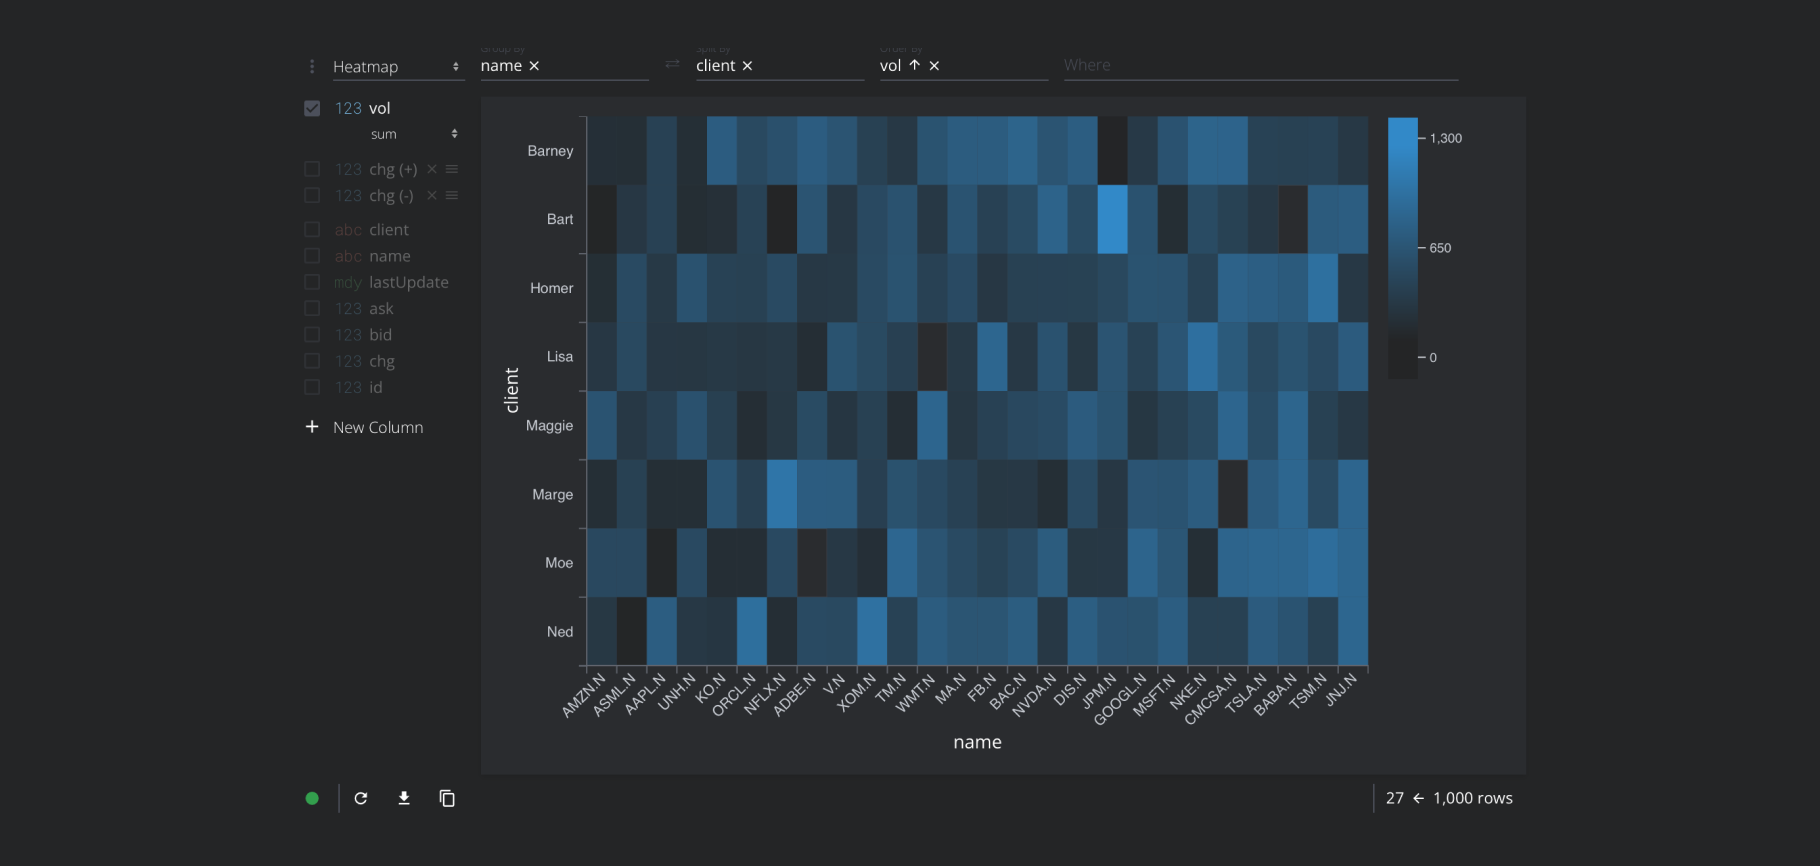Viewport: 1820px width, 866px height.
Task: Click the Ned row label
Action: point(560,632)
